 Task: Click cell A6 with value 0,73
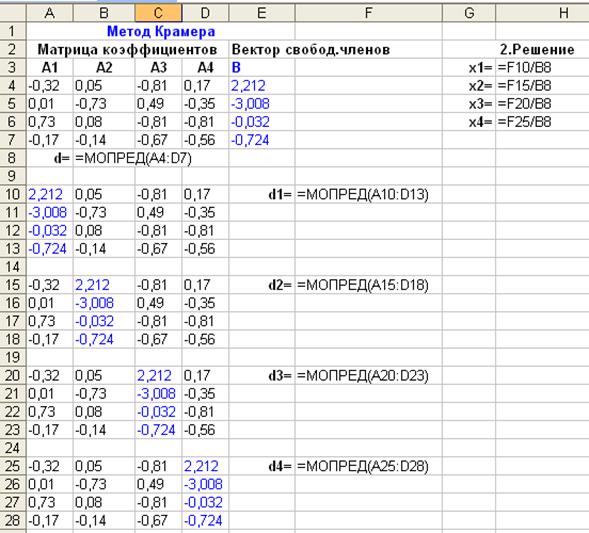pyautogui.click(x=50, y=122)
